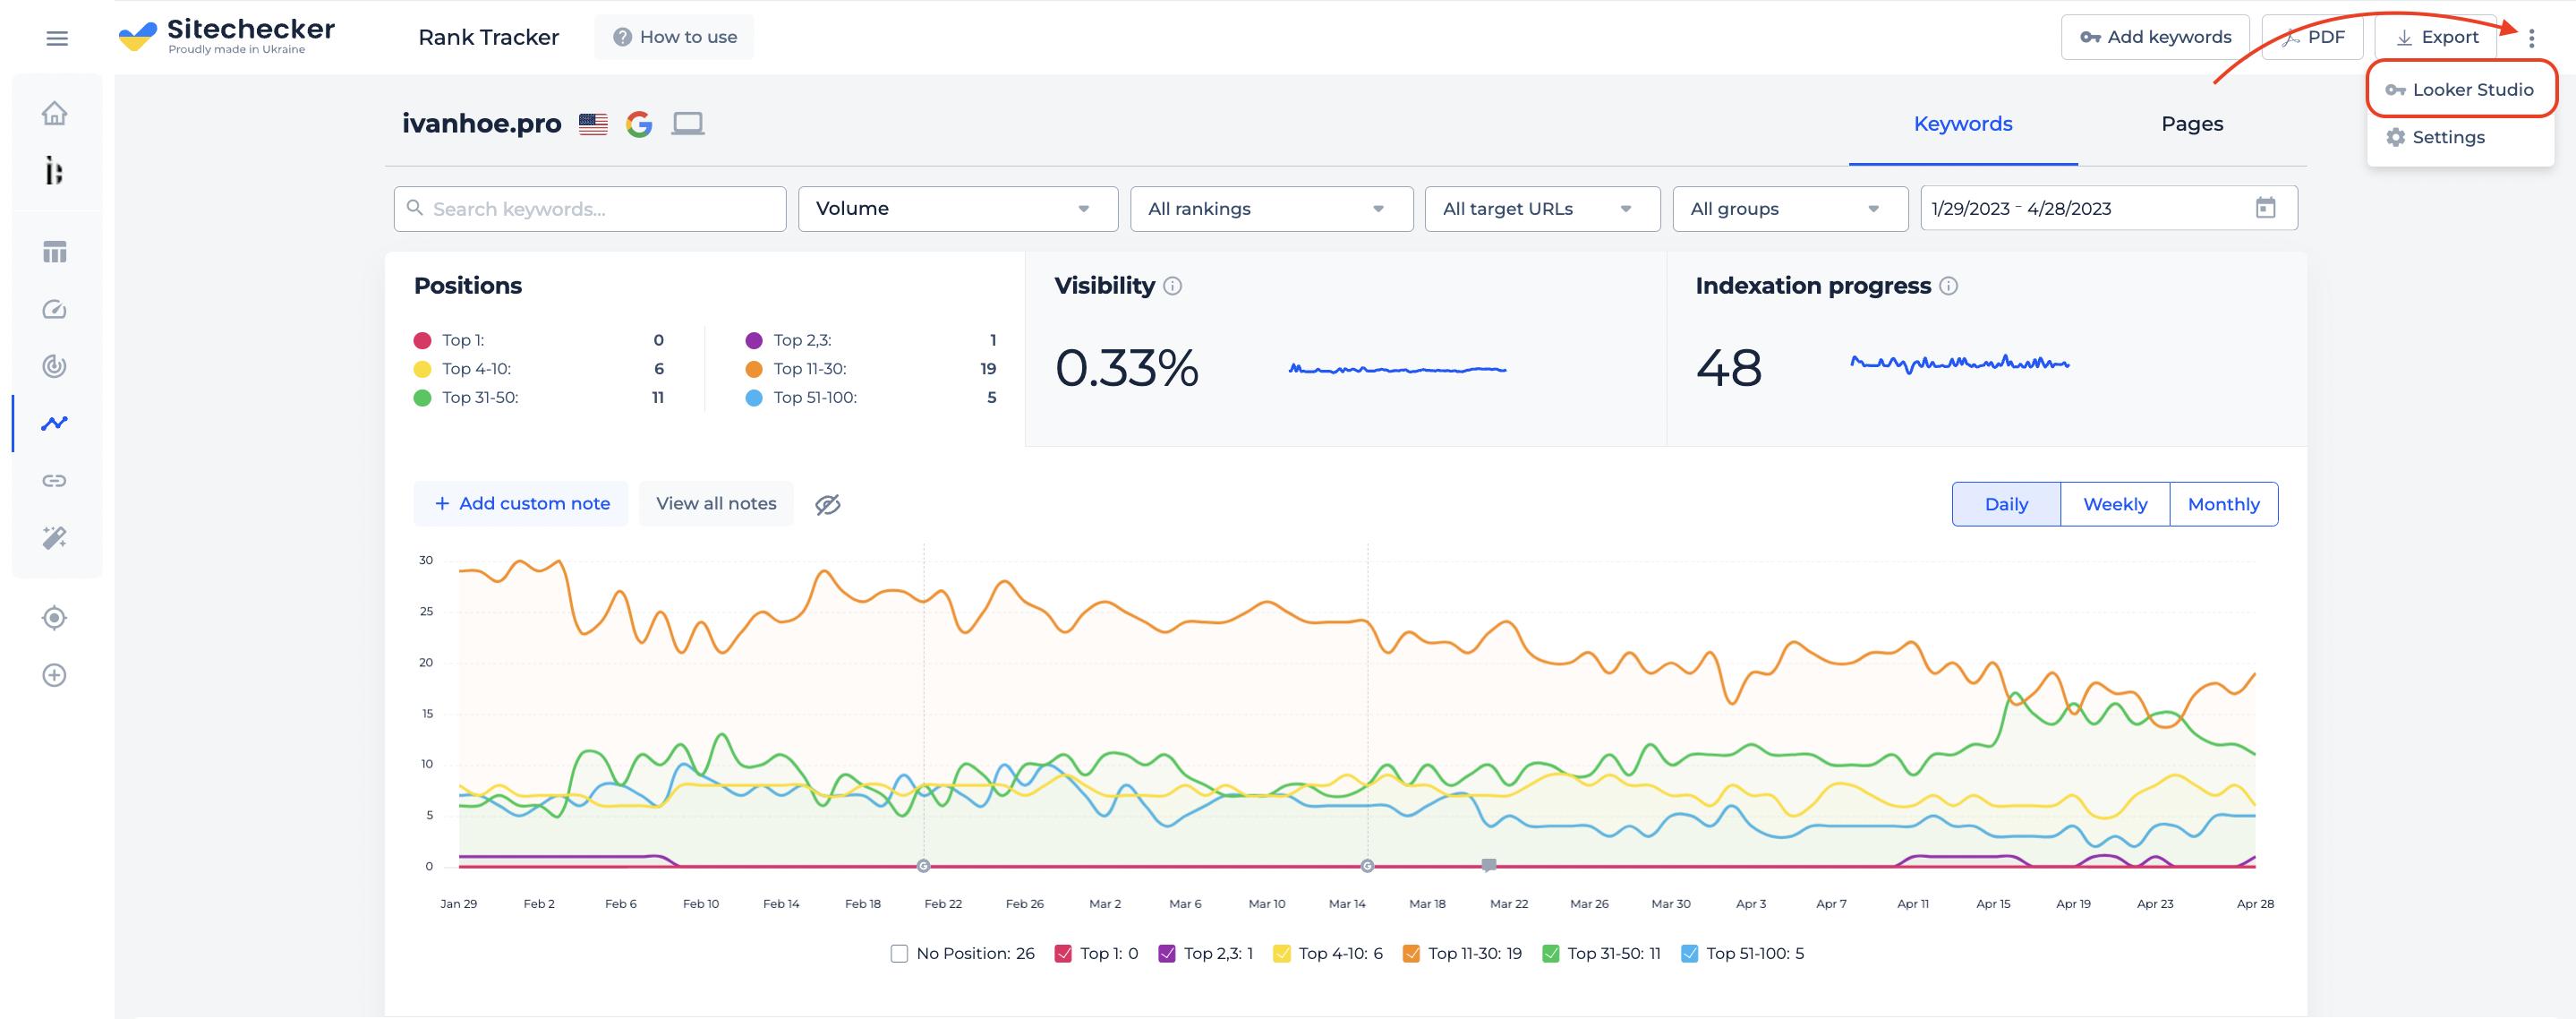
Task: Click the US flag country icon
Action: pyautogui.click(x=593, y=124)
